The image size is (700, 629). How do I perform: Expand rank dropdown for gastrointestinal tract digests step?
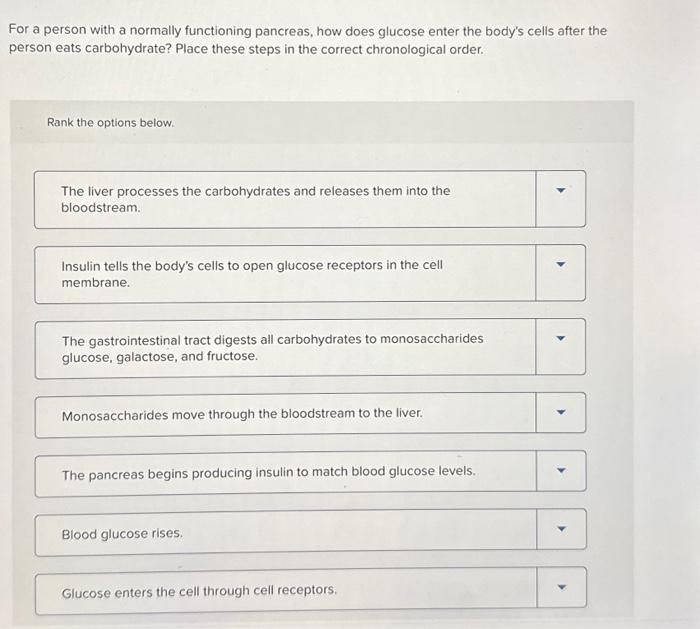(x=561, y=347)
